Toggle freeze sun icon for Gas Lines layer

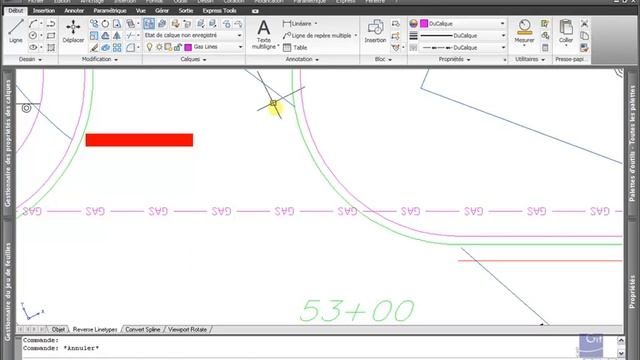pos(159,47)
